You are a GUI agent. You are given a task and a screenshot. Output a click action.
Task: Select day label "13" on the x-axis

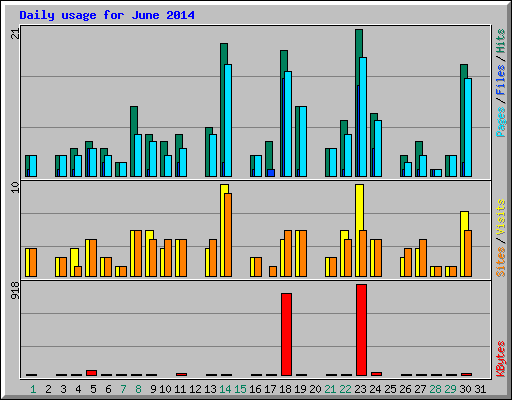pos(210,389)
